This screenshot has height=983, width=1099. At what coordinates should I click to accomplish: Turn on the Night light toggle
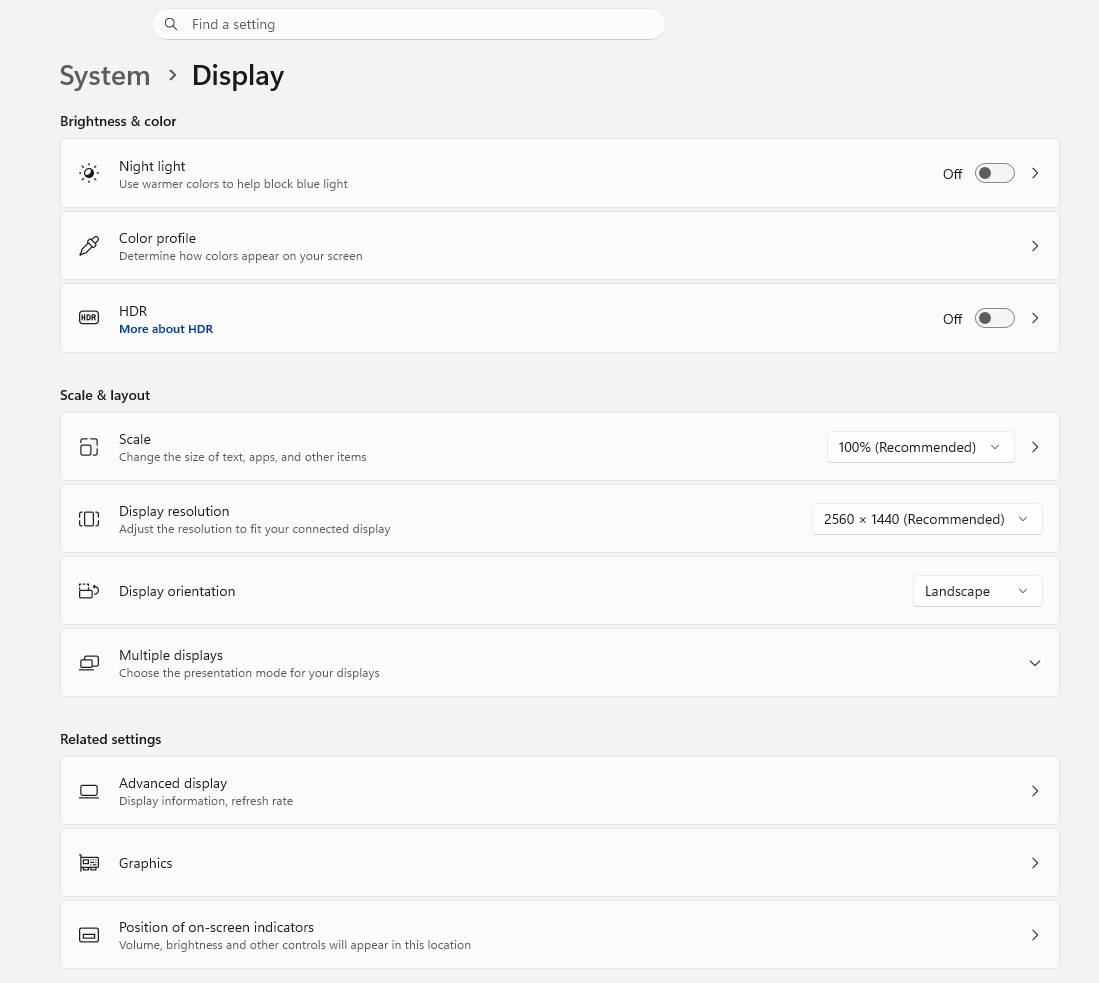[x=994, y=173]
